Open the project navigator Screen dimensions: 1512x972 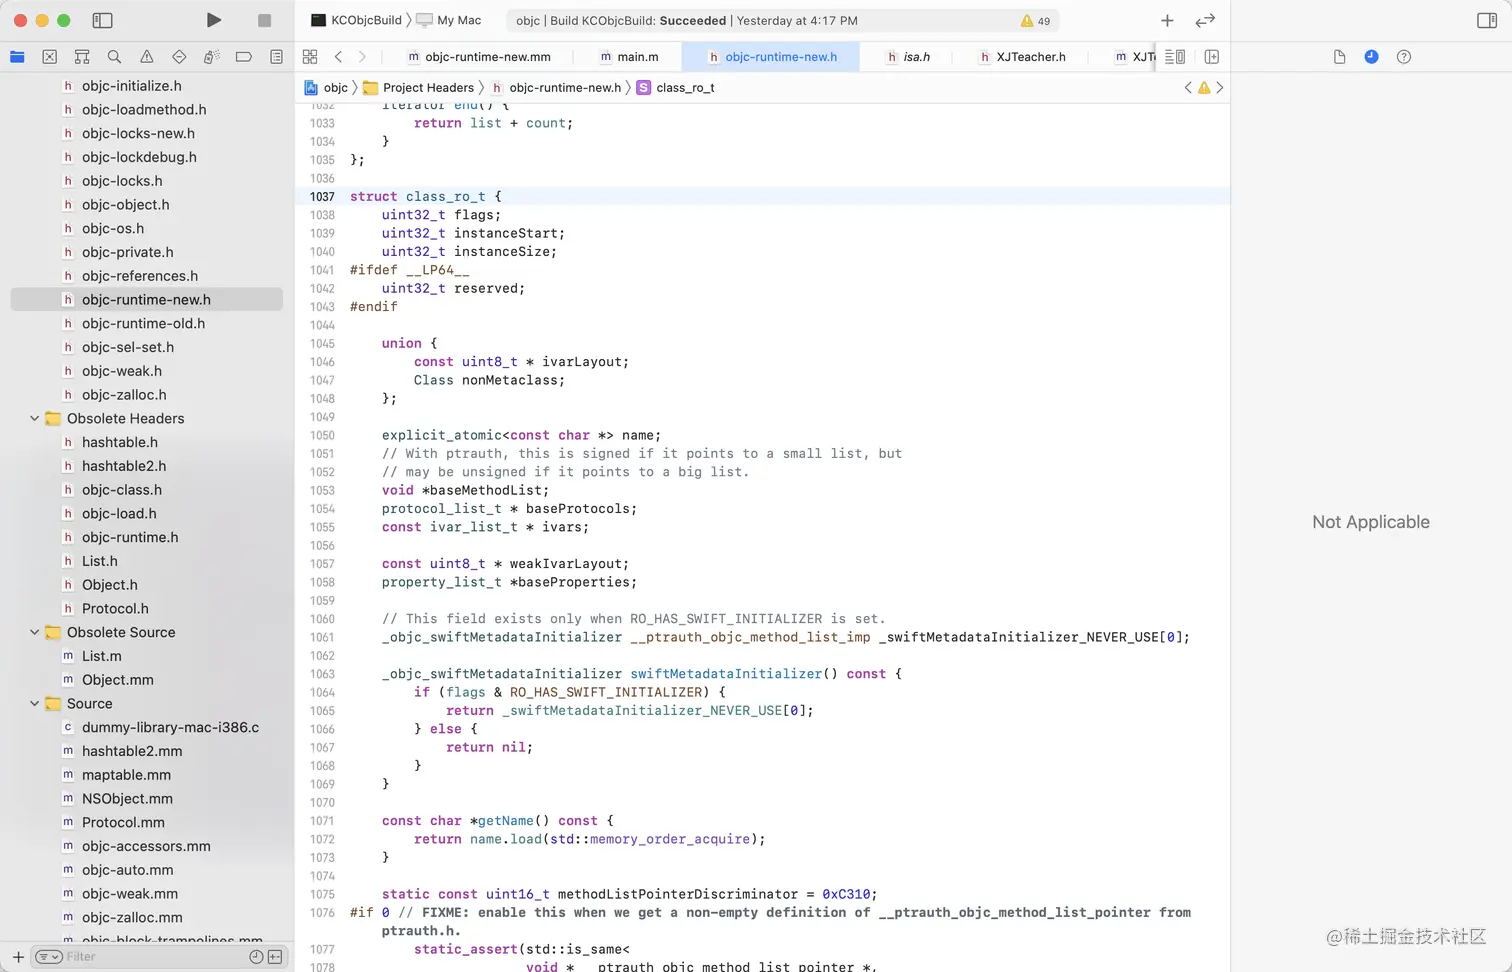pyautogui.click(x=17, y=57)
